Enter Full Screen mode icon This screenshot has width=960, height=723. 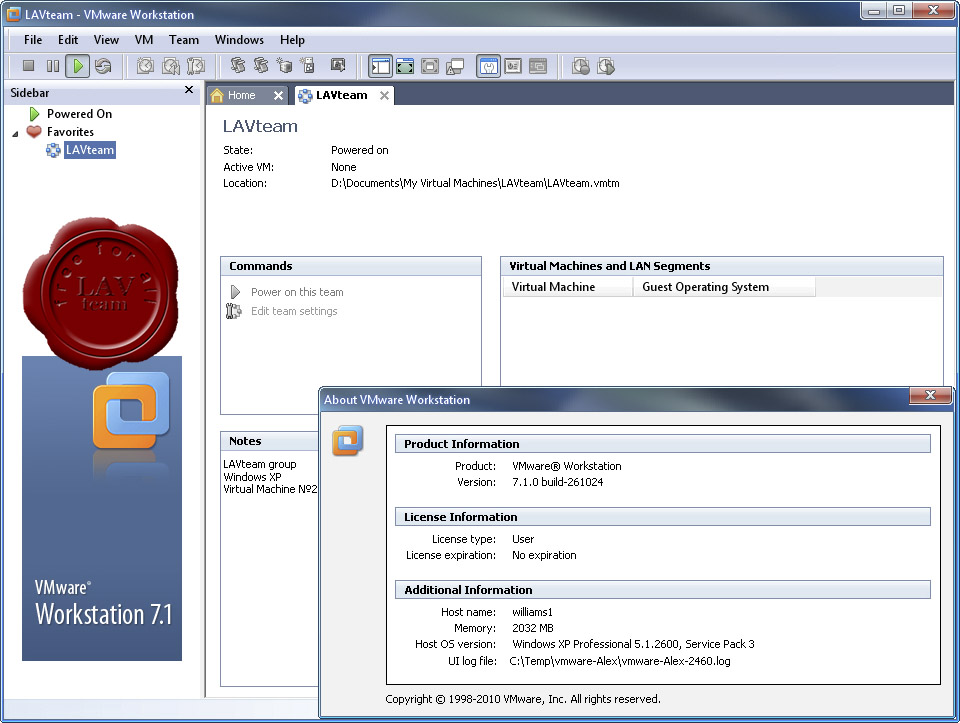point(430,66)
